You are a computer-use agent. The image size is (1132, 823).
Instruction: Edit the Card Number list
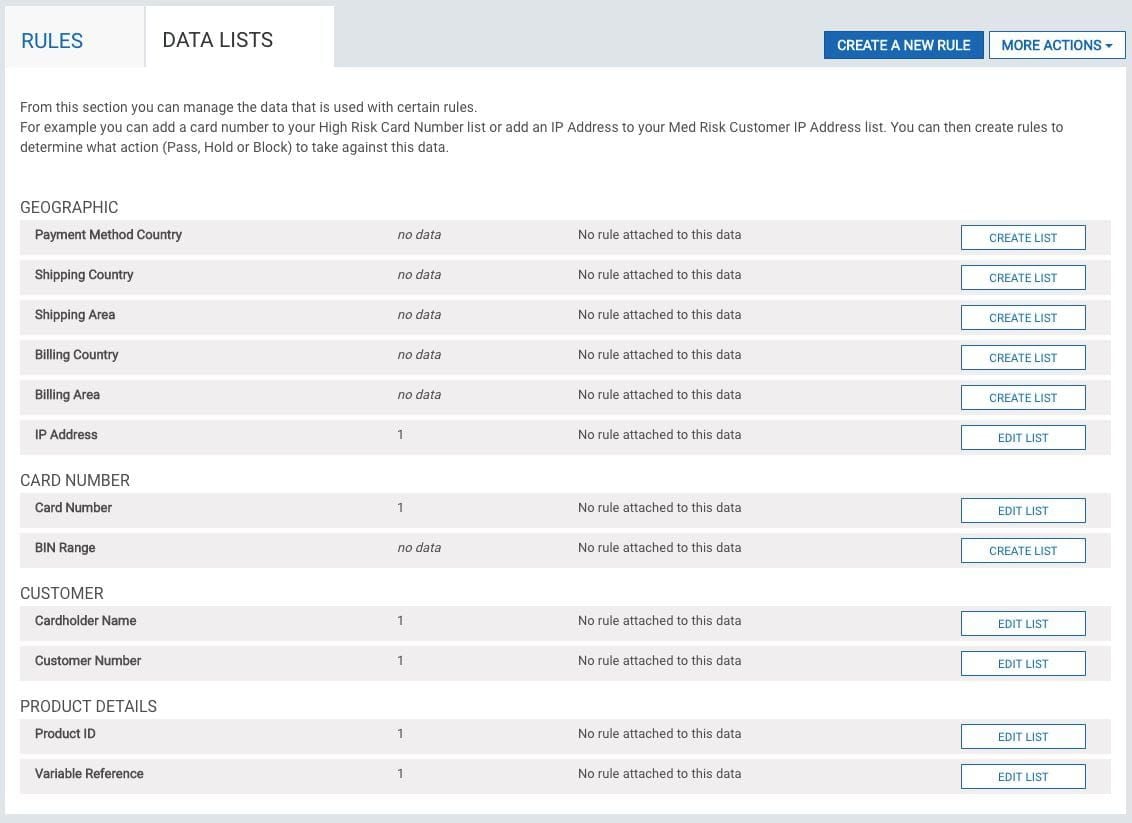(1022, 511)
